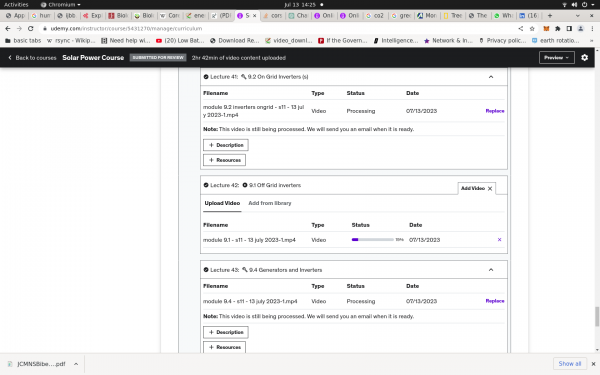The image size is (600, 375).
Task: Share this page via share icon
Action: [x=521, y=29]
